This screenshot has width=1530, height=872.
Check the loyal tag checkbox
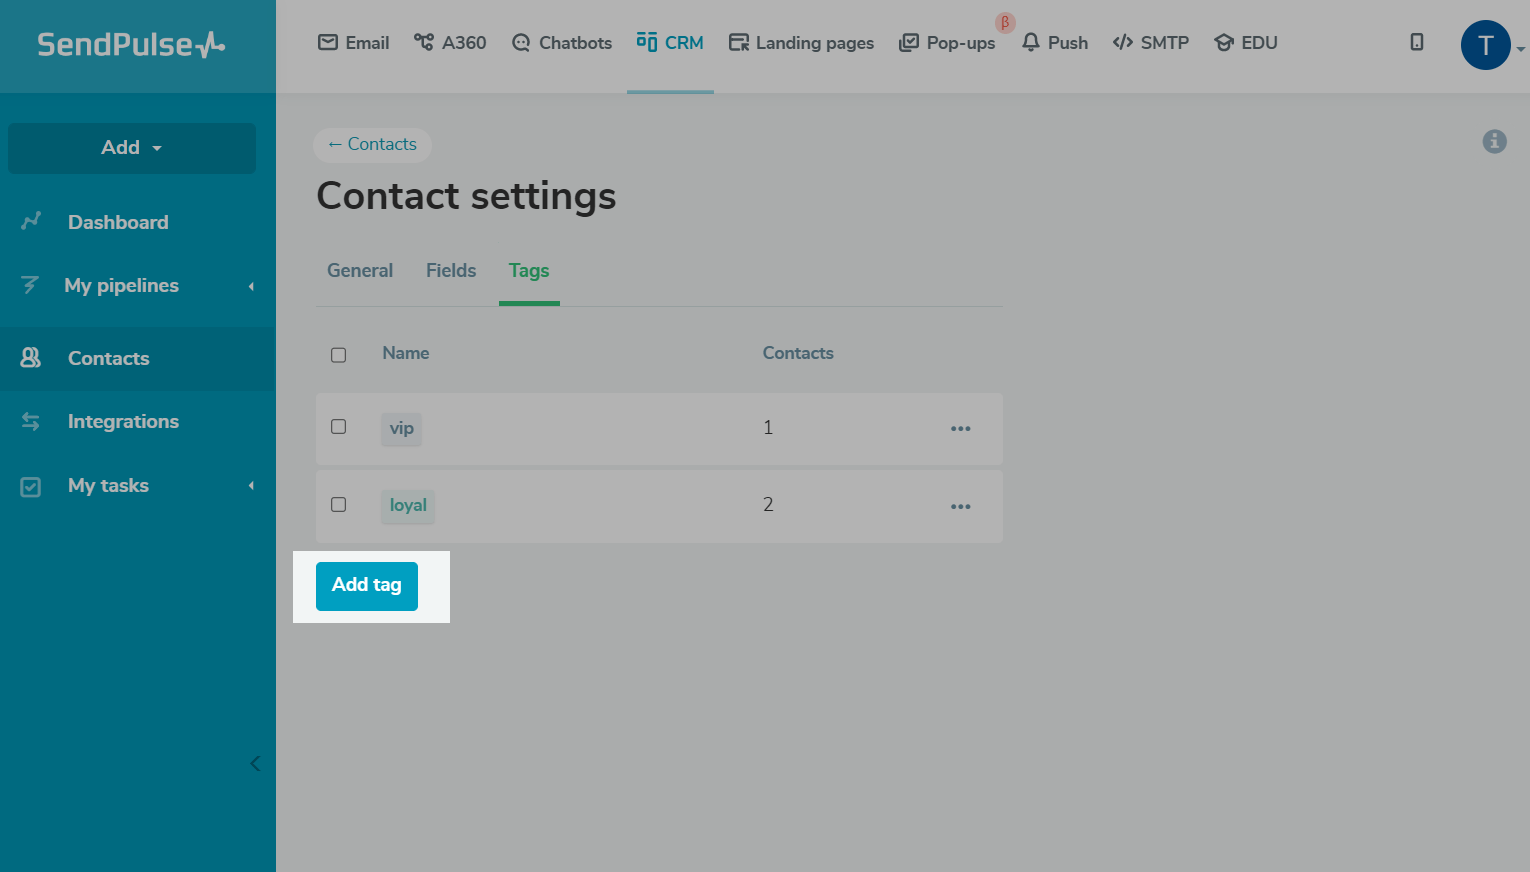pyautogui.click(x=339, y=505)
